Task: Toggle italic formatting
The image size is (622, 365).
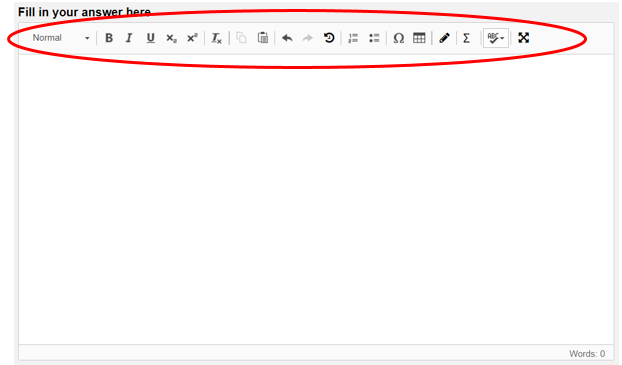Action: point(129,38)
